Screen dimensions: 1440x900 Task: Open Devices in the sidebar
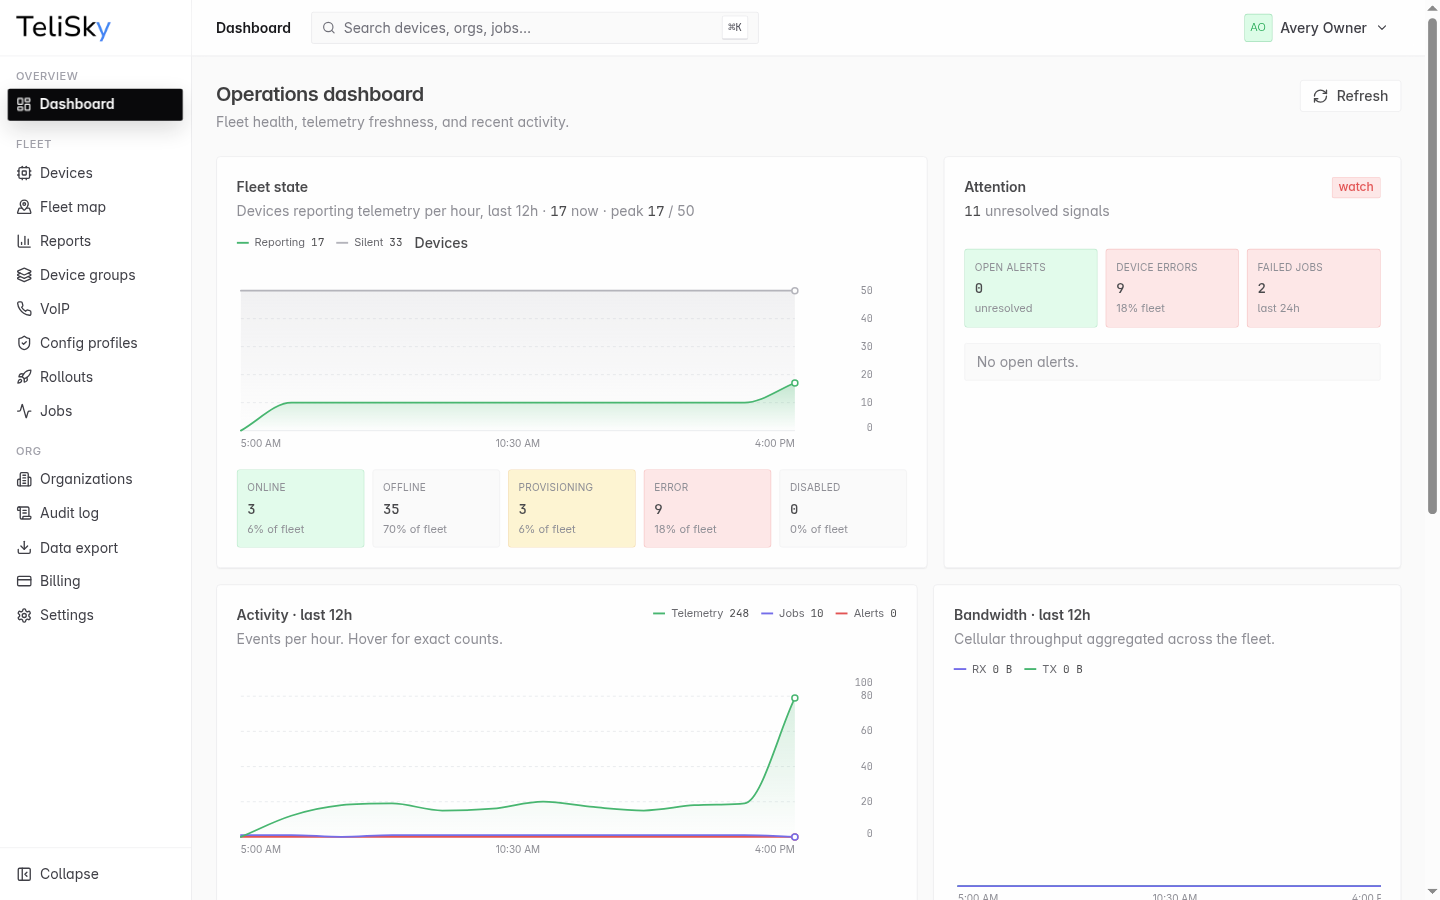click(95, 173)
